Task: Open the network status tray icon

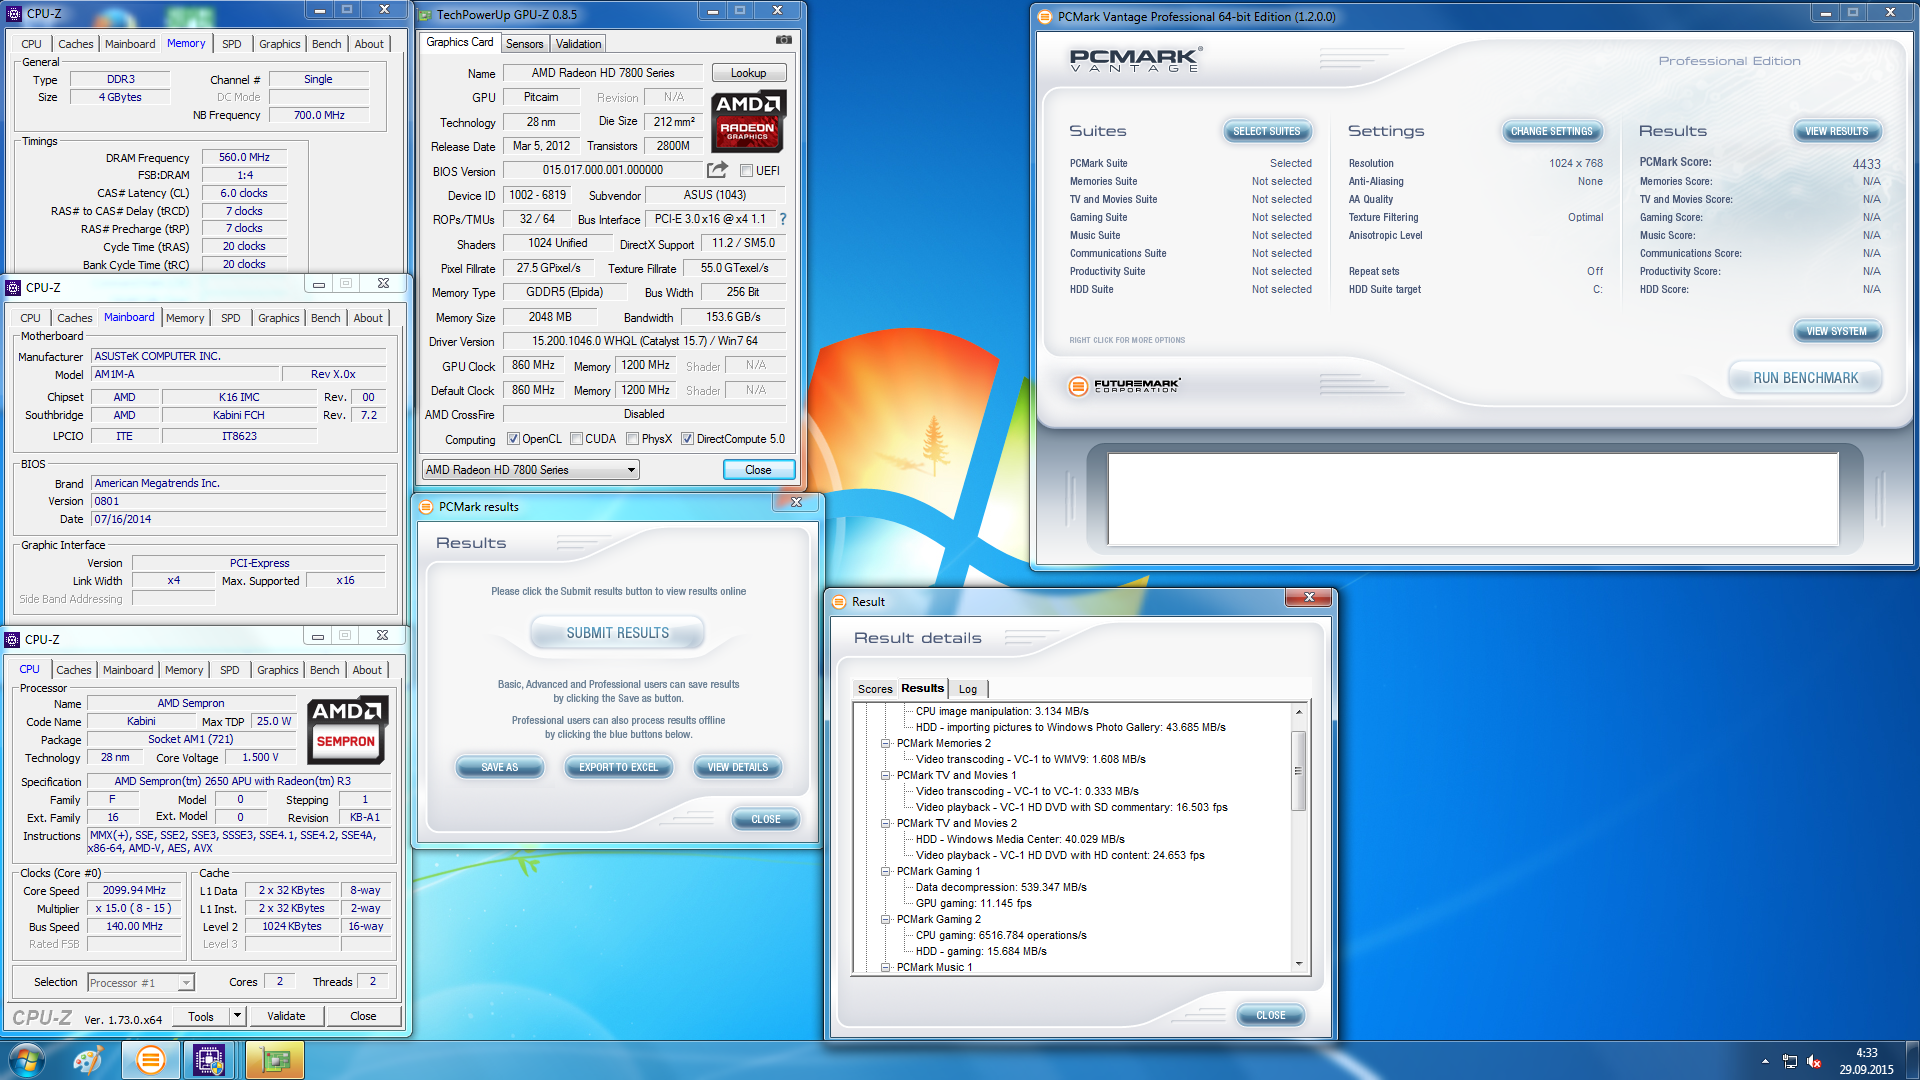Action: coord(1789,1061)
